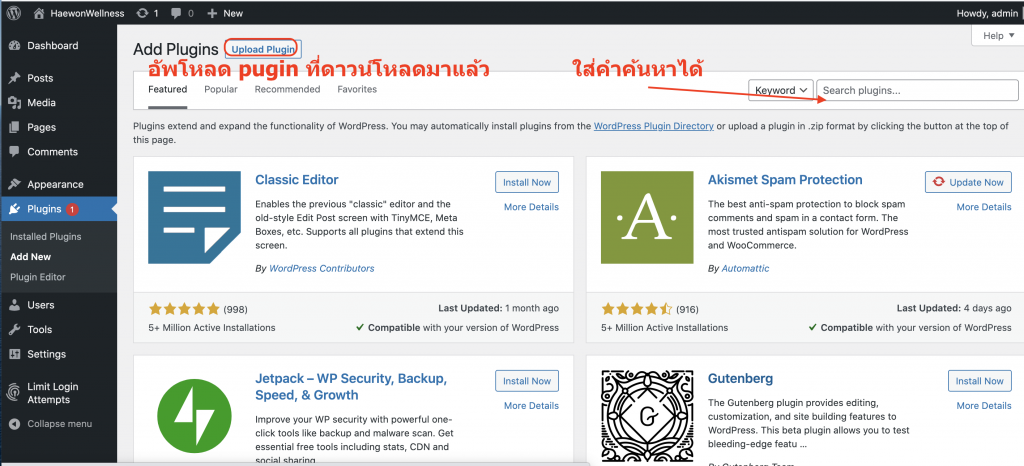Open Dashboard from sidebar
Image resolution: width=1024 pixels, height=466 pixels.
click(x=52, y=46)
